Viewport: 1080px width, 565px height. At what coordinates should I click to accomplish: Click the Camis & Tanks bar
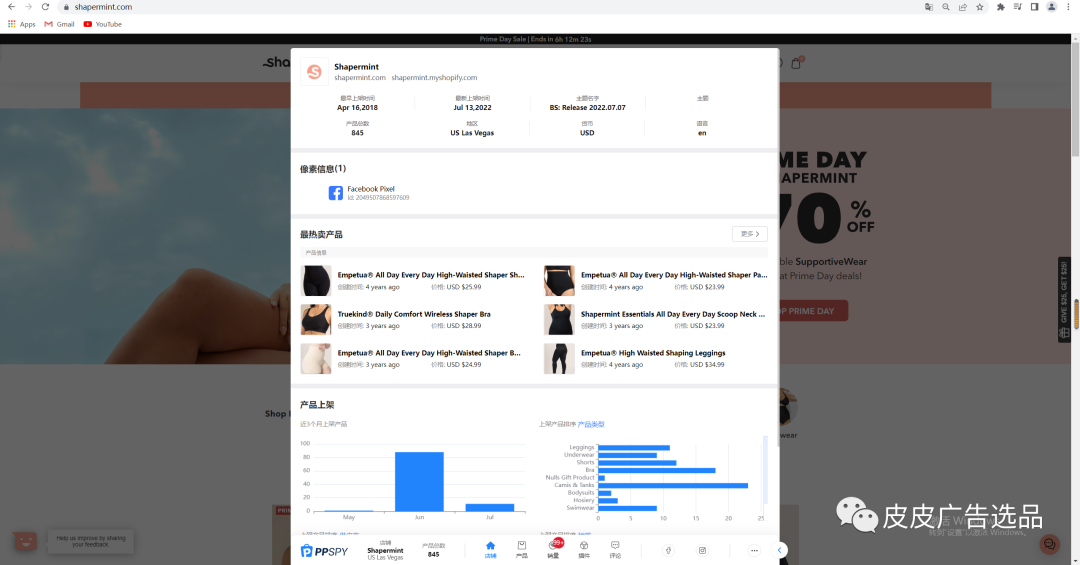(x=673, y=485)
